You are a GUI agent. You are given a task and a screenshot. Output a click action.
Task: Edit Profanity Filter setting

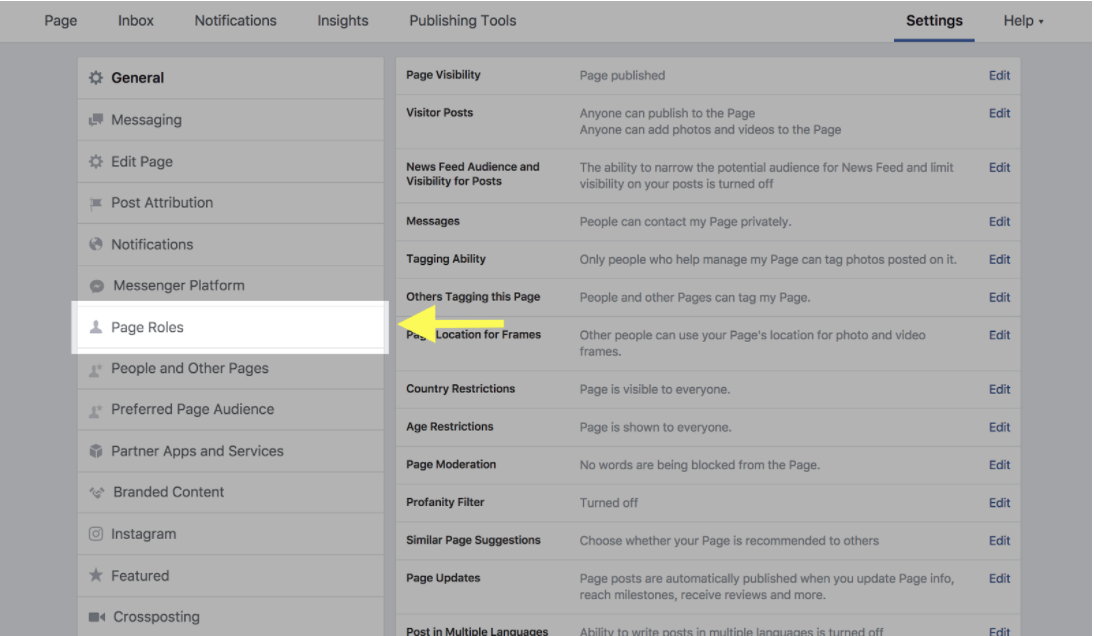(x=999, y=503)
